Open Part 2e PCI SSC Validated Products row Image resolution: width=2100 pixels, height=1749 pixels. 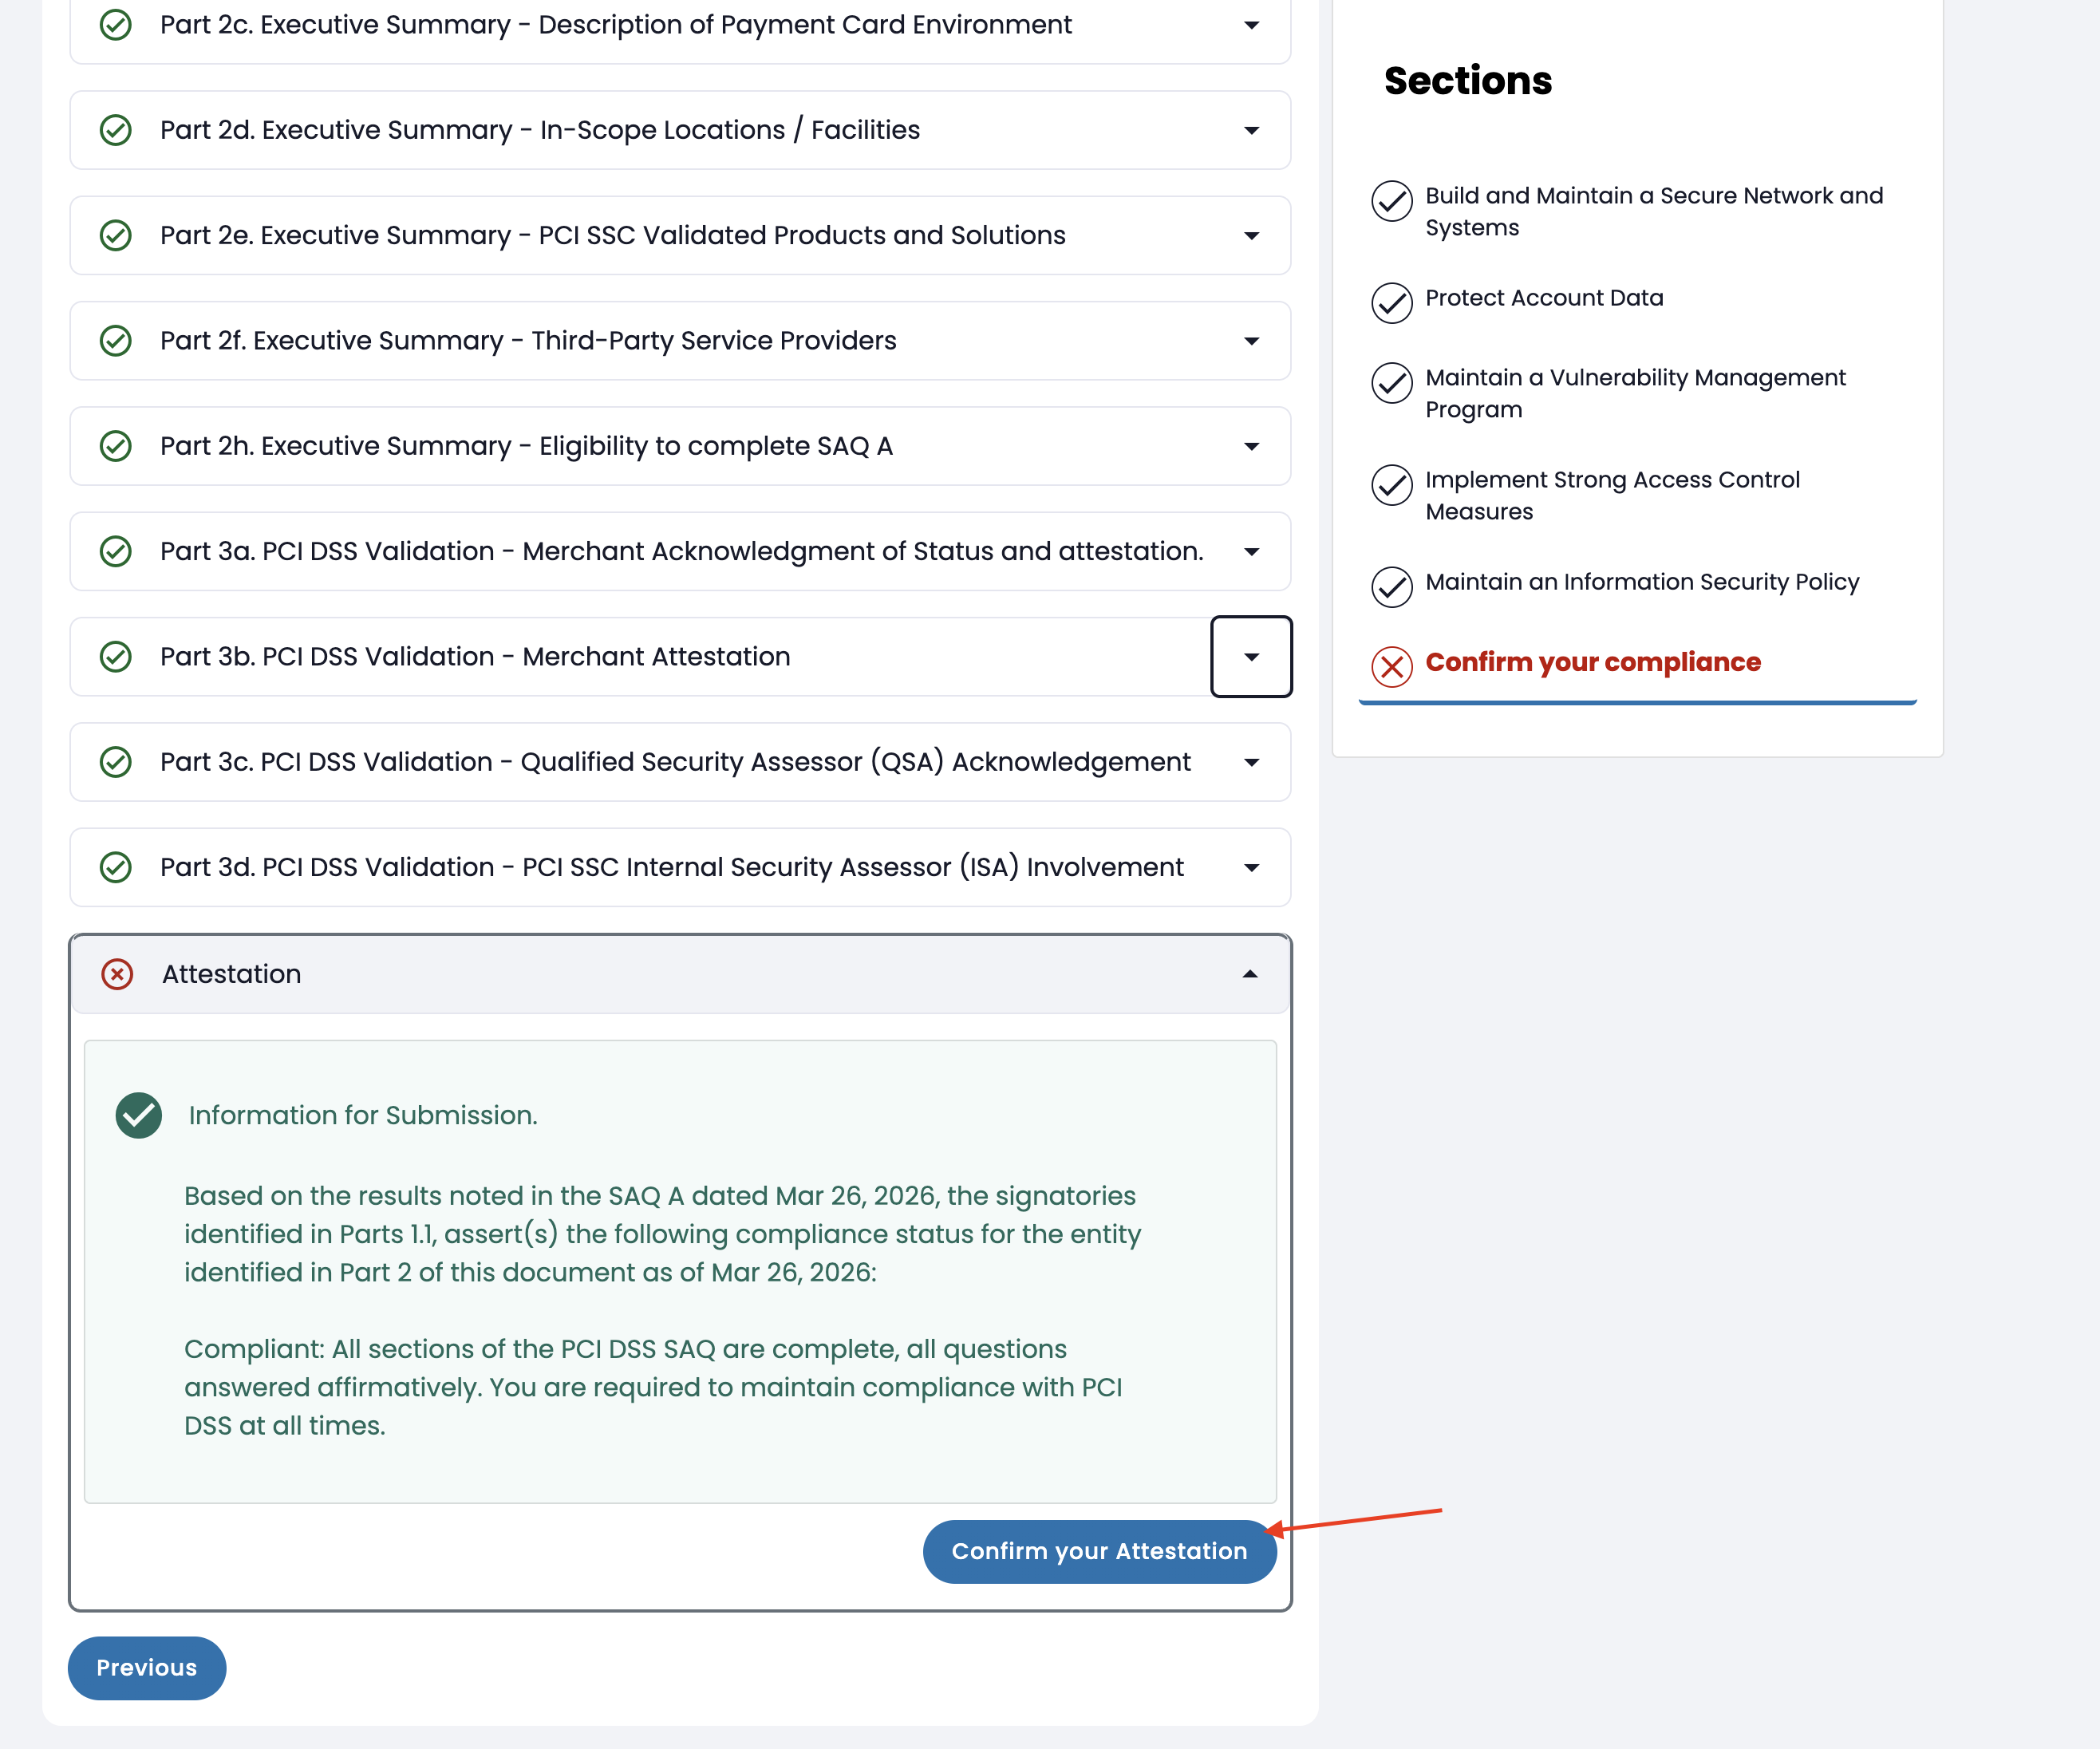point(612,236)
